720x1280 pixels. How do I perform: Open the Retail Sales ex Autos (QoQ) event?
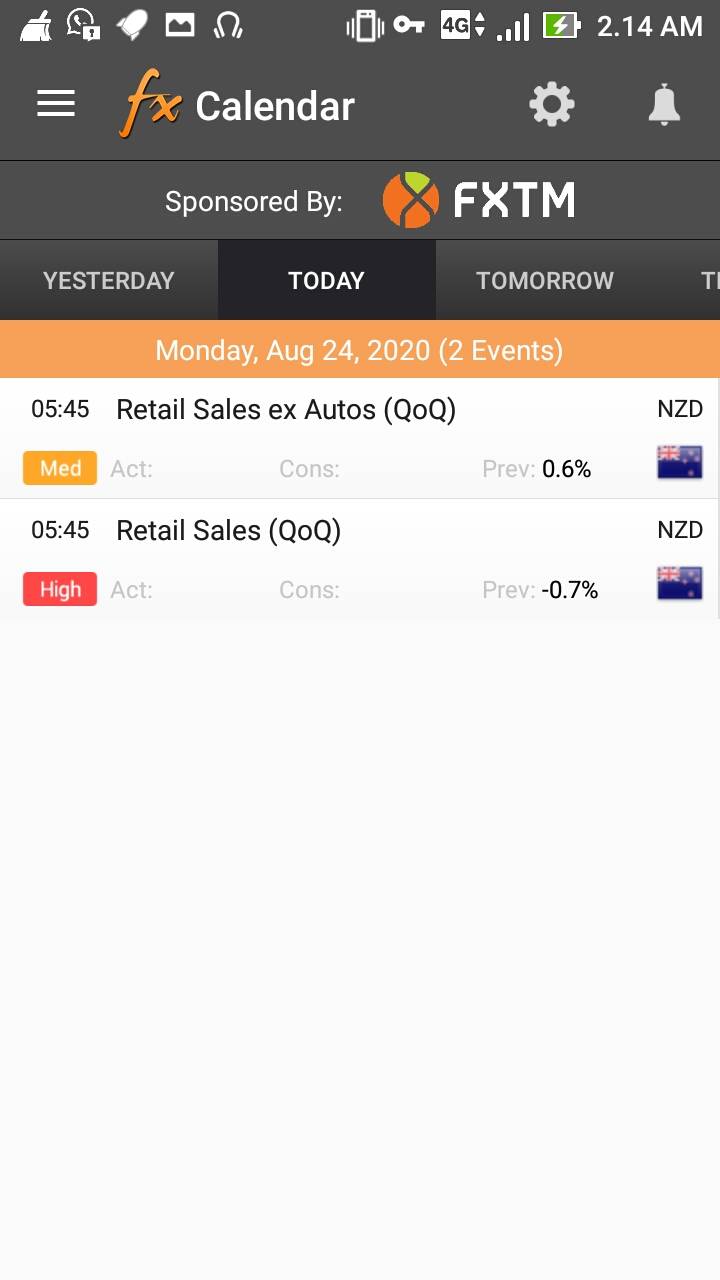tap(286, 410)
